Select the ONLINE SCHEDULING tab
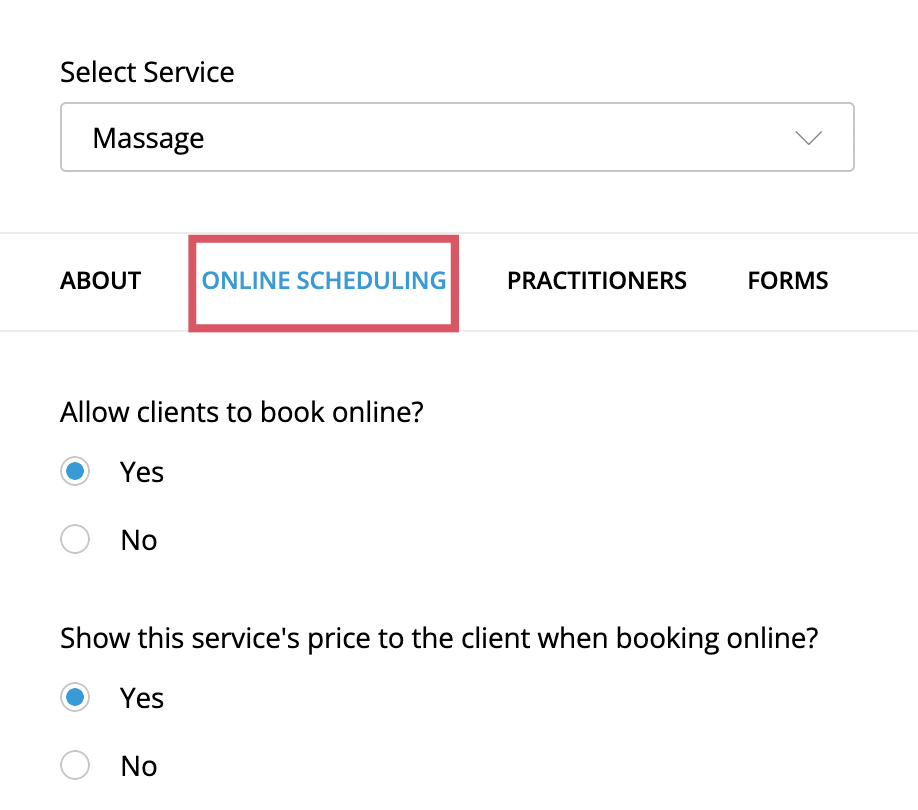 [324, 281]
